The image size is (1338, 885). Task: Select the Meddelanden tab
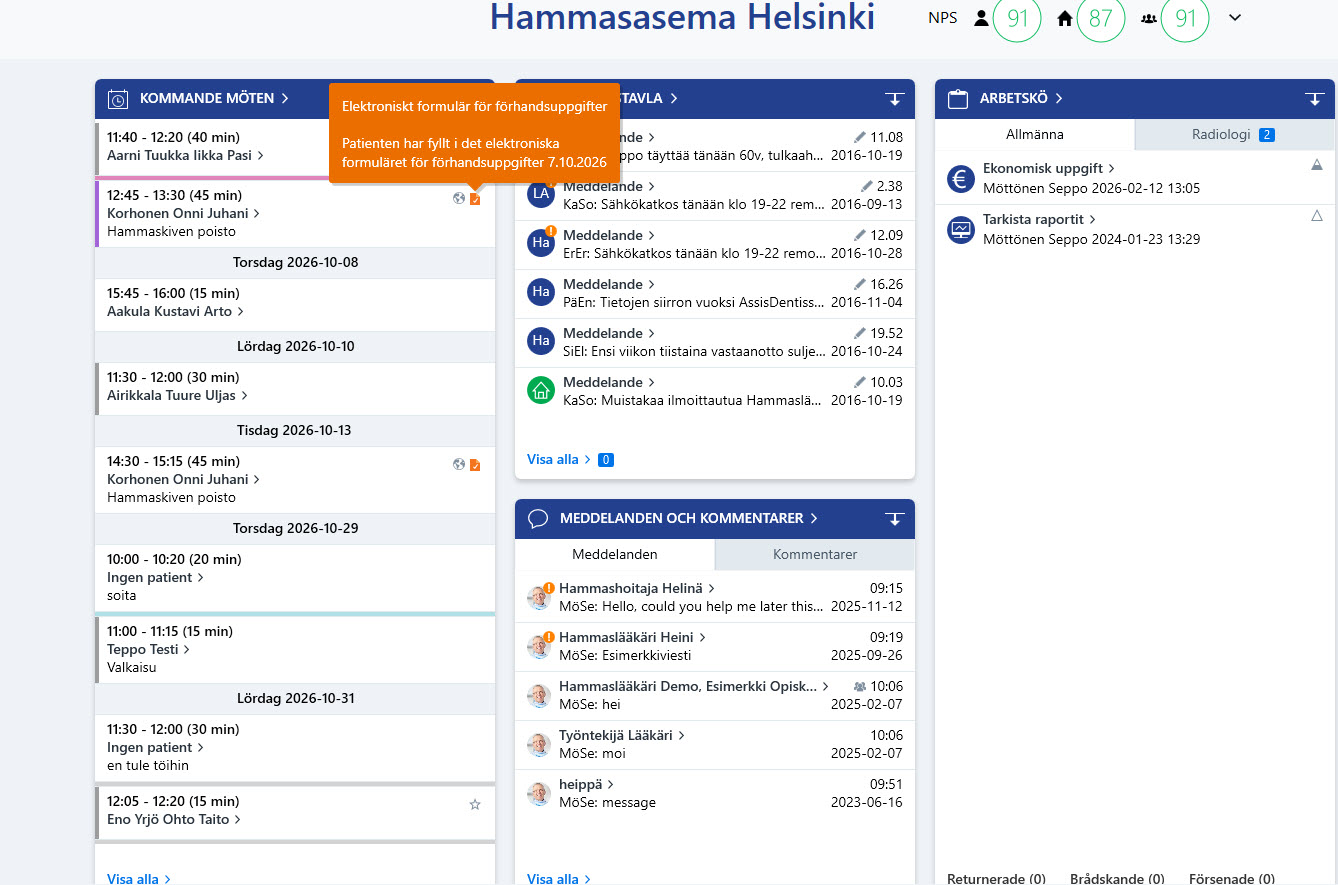[x=615, y=554]
